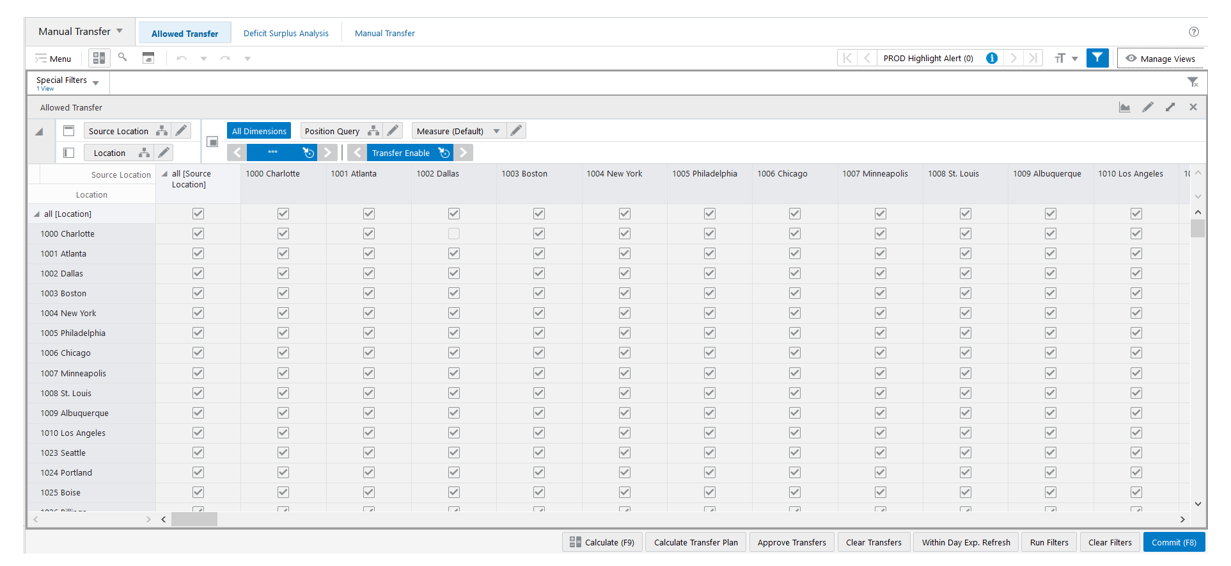Switch to the Manual Transfer tab
Viewport: 1231px width, 566px height.
coord(385,33)
